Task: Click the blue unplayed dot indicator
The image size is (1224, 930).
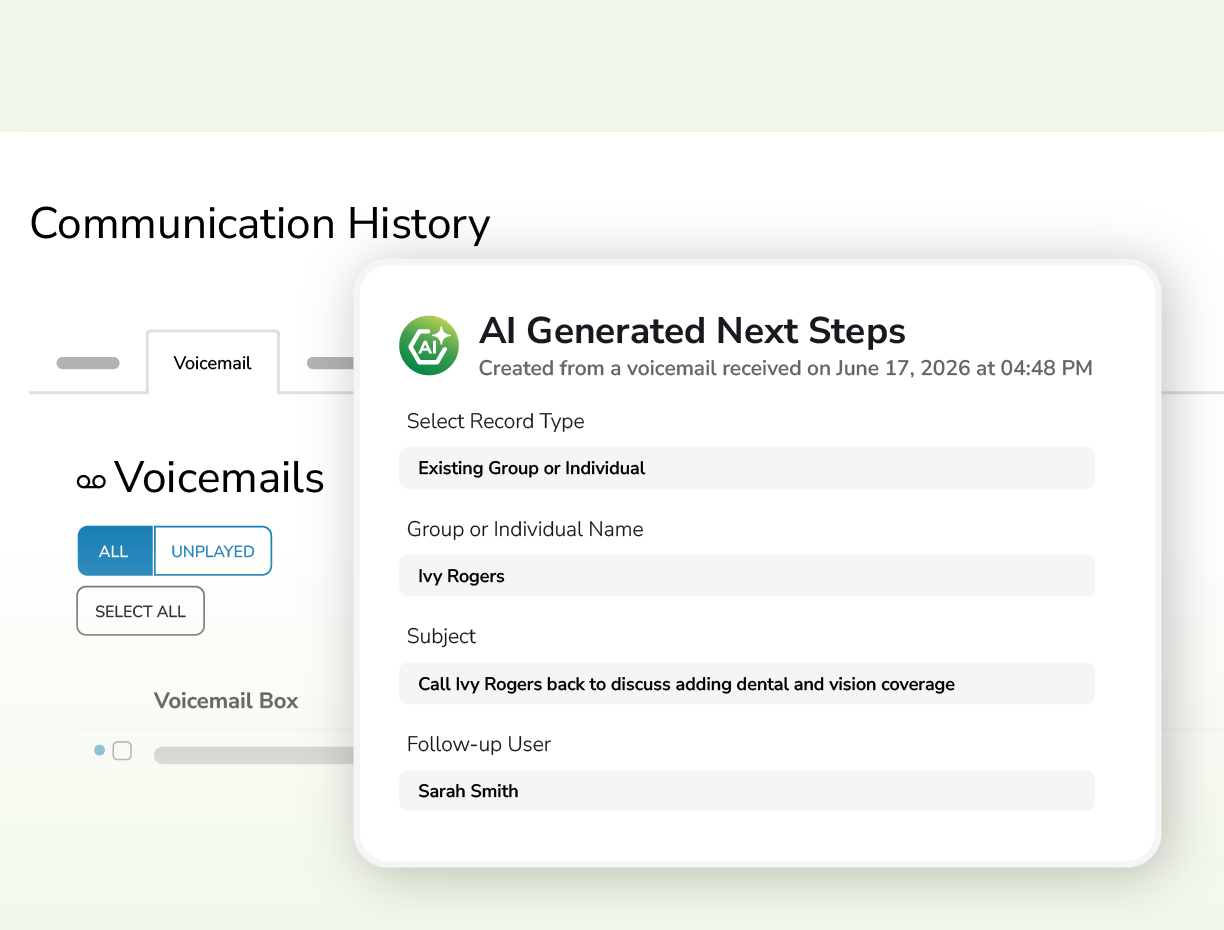Action: click(99, 750)
